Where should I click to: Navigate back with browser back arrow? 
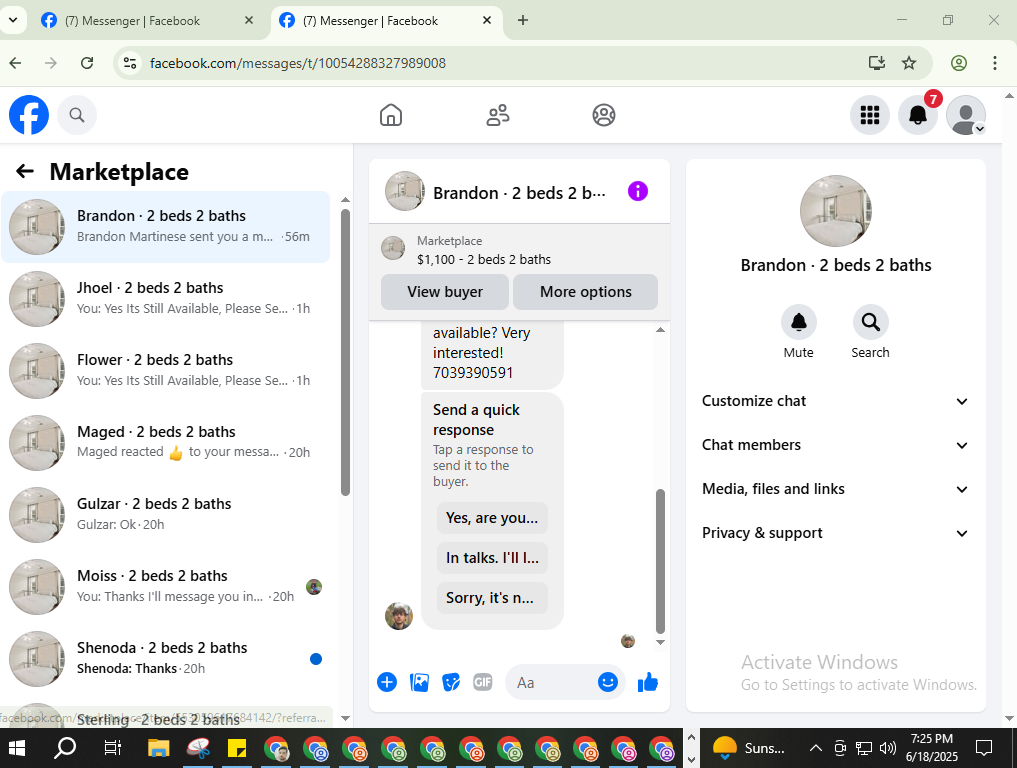click(x=16, y=63)
